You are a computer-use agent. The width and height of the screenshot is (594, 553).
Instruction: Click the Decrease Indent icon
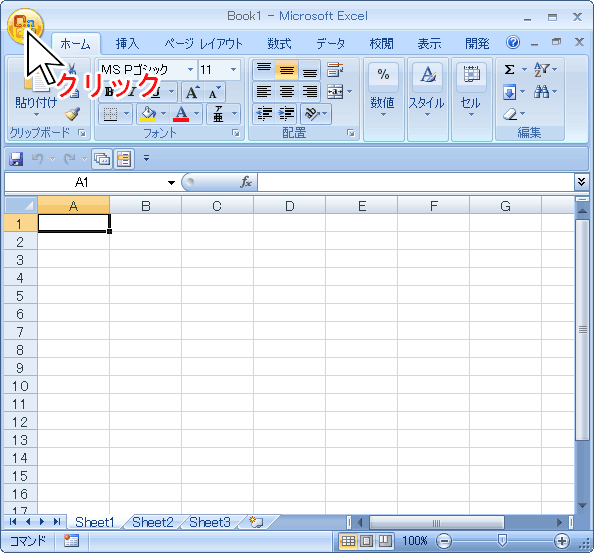tap(264, 113)
